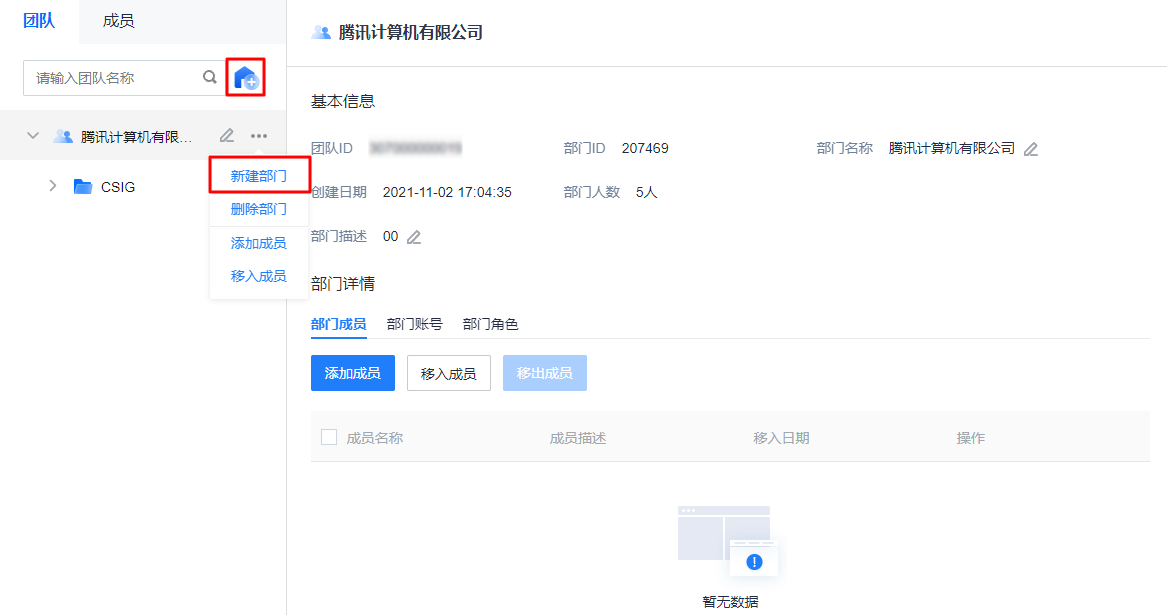
Task: Choose 删除部门 from the context menu
Action: tap(258, 209)
